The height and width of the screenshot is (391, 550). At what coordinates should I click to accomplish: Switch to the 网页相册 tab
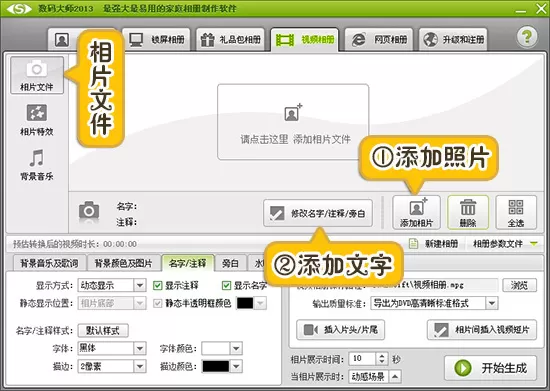pos(379,39)
